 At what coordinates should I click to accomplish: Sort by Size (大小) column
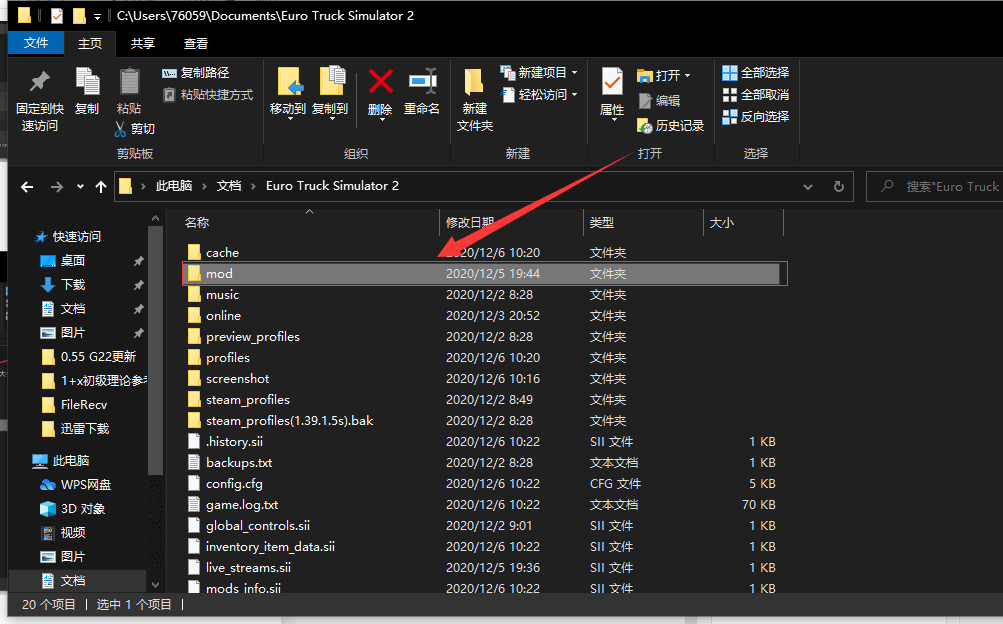(722, 222)
